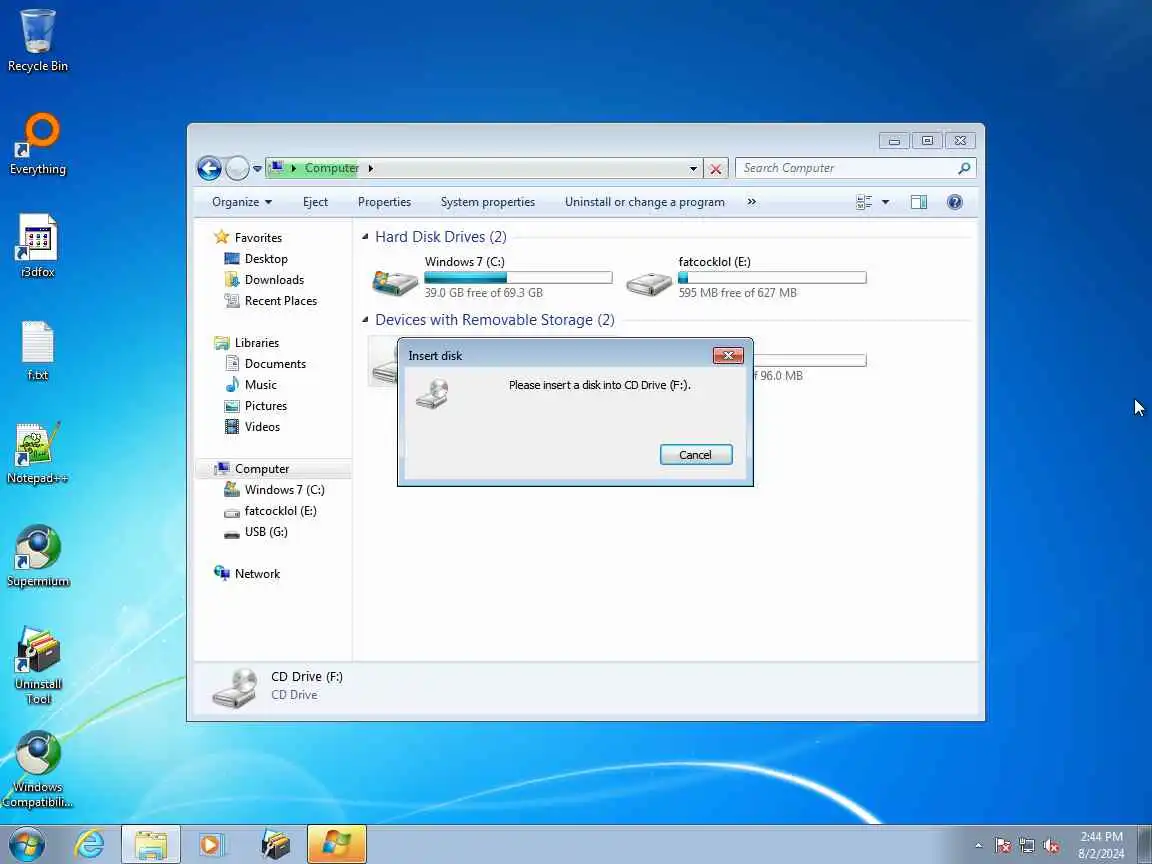Click the Change your view icon
This screenshot has height=864, width=1152.
[x=864, y=202]
